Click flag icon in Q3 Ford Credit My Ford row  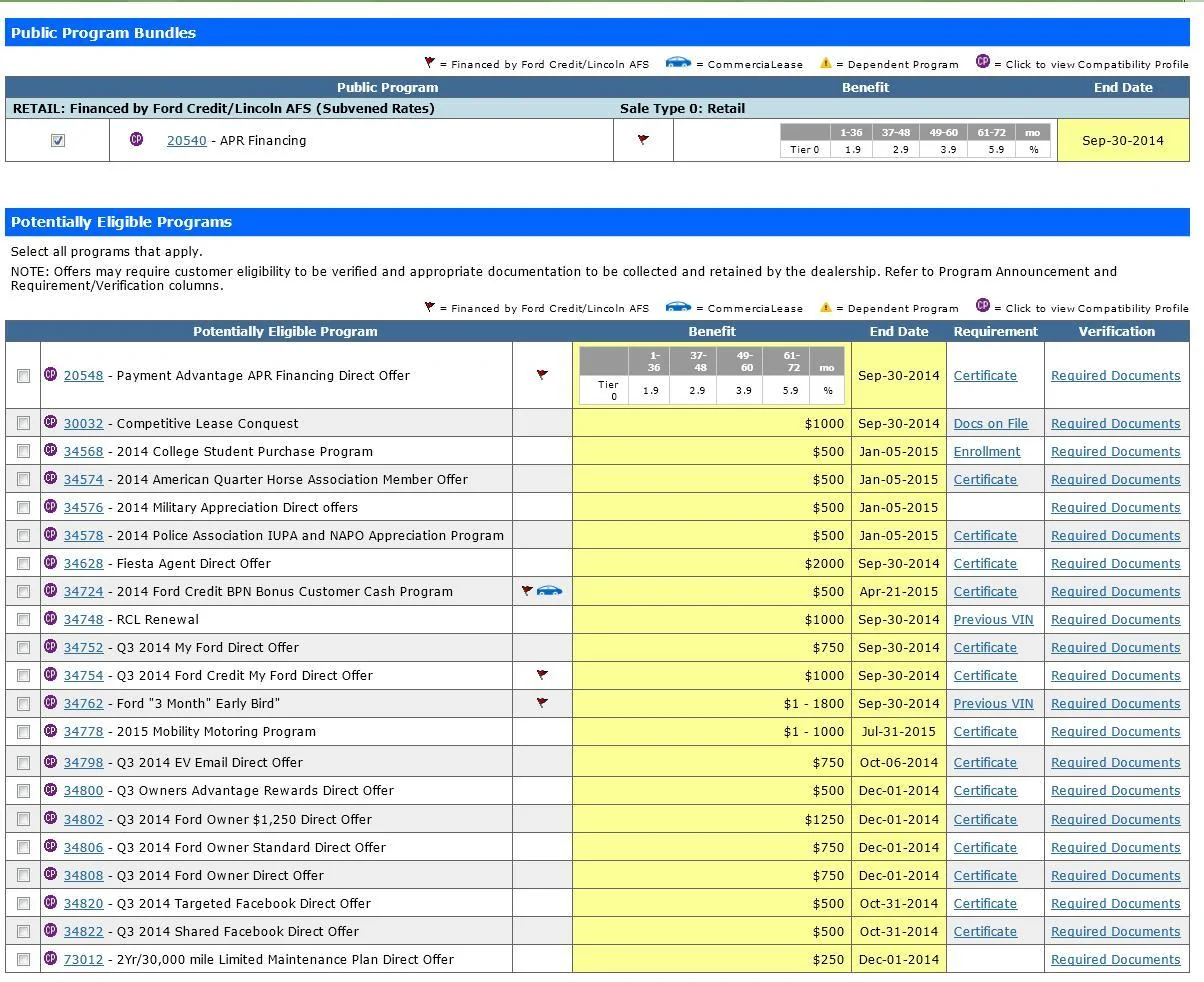pyautogui.click(x=542, y=675)
